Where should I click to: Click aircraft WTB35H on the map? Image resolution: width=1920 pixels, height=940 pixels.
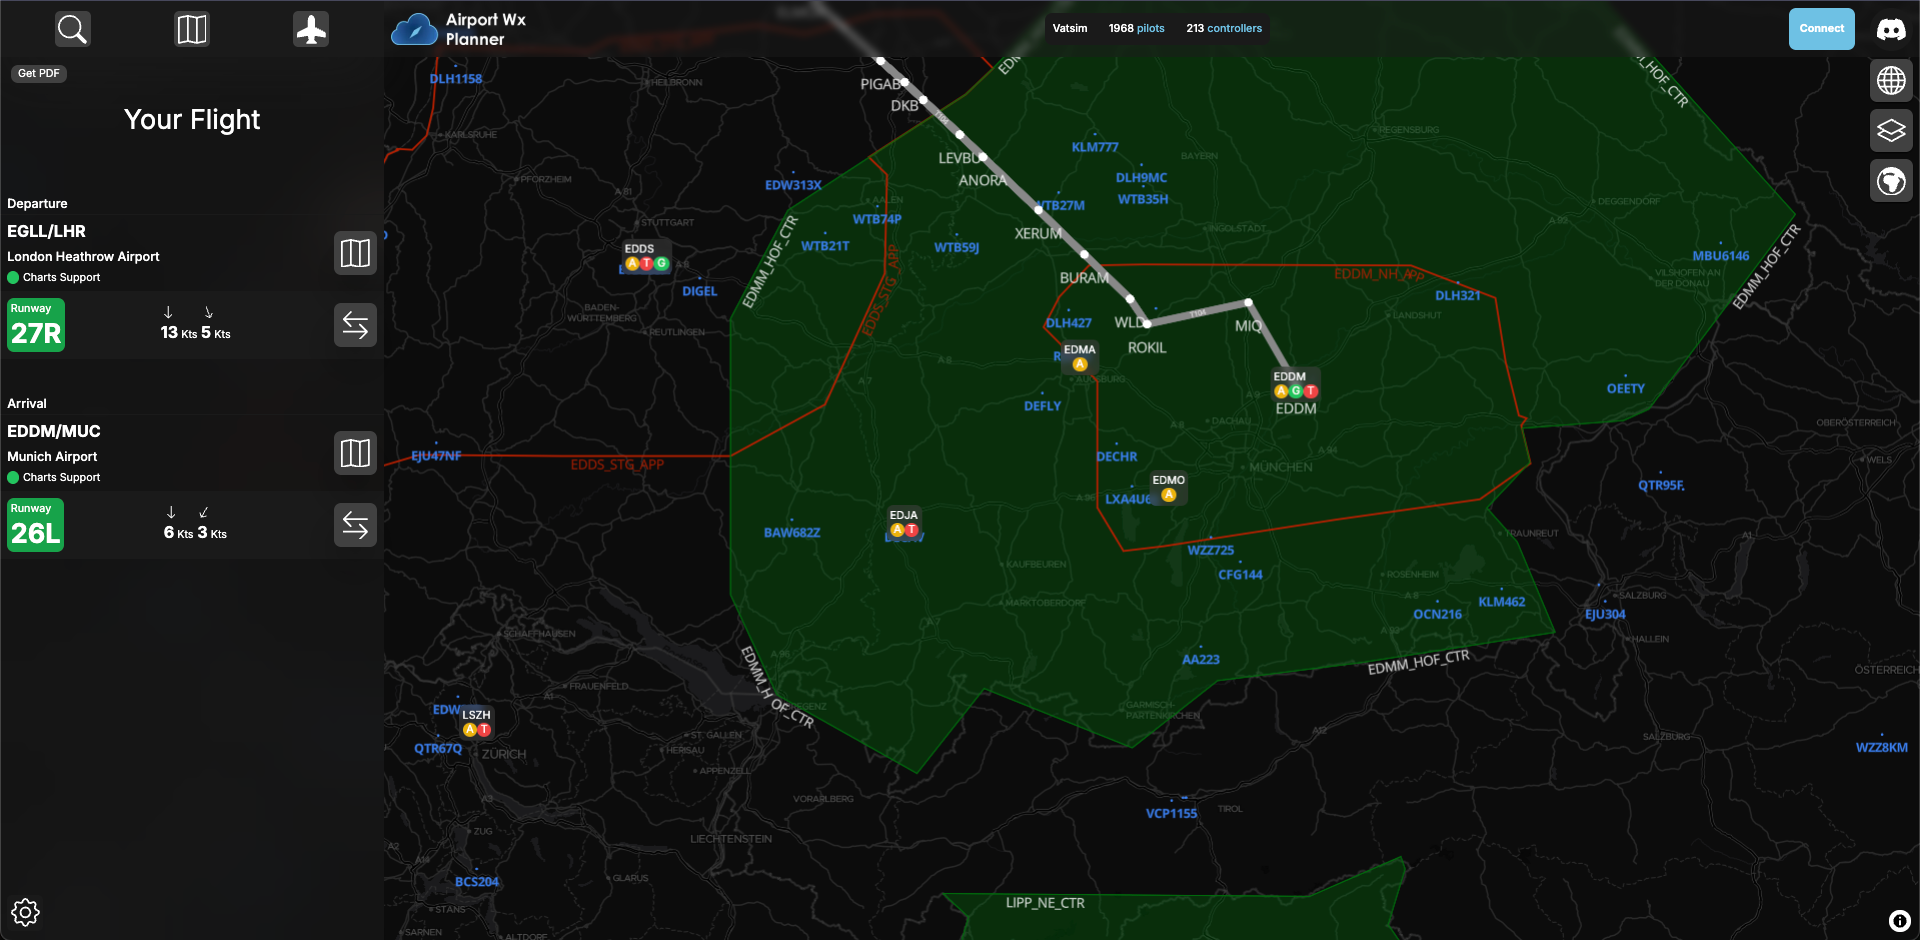pyautogui.click(x=1143, y=198)
